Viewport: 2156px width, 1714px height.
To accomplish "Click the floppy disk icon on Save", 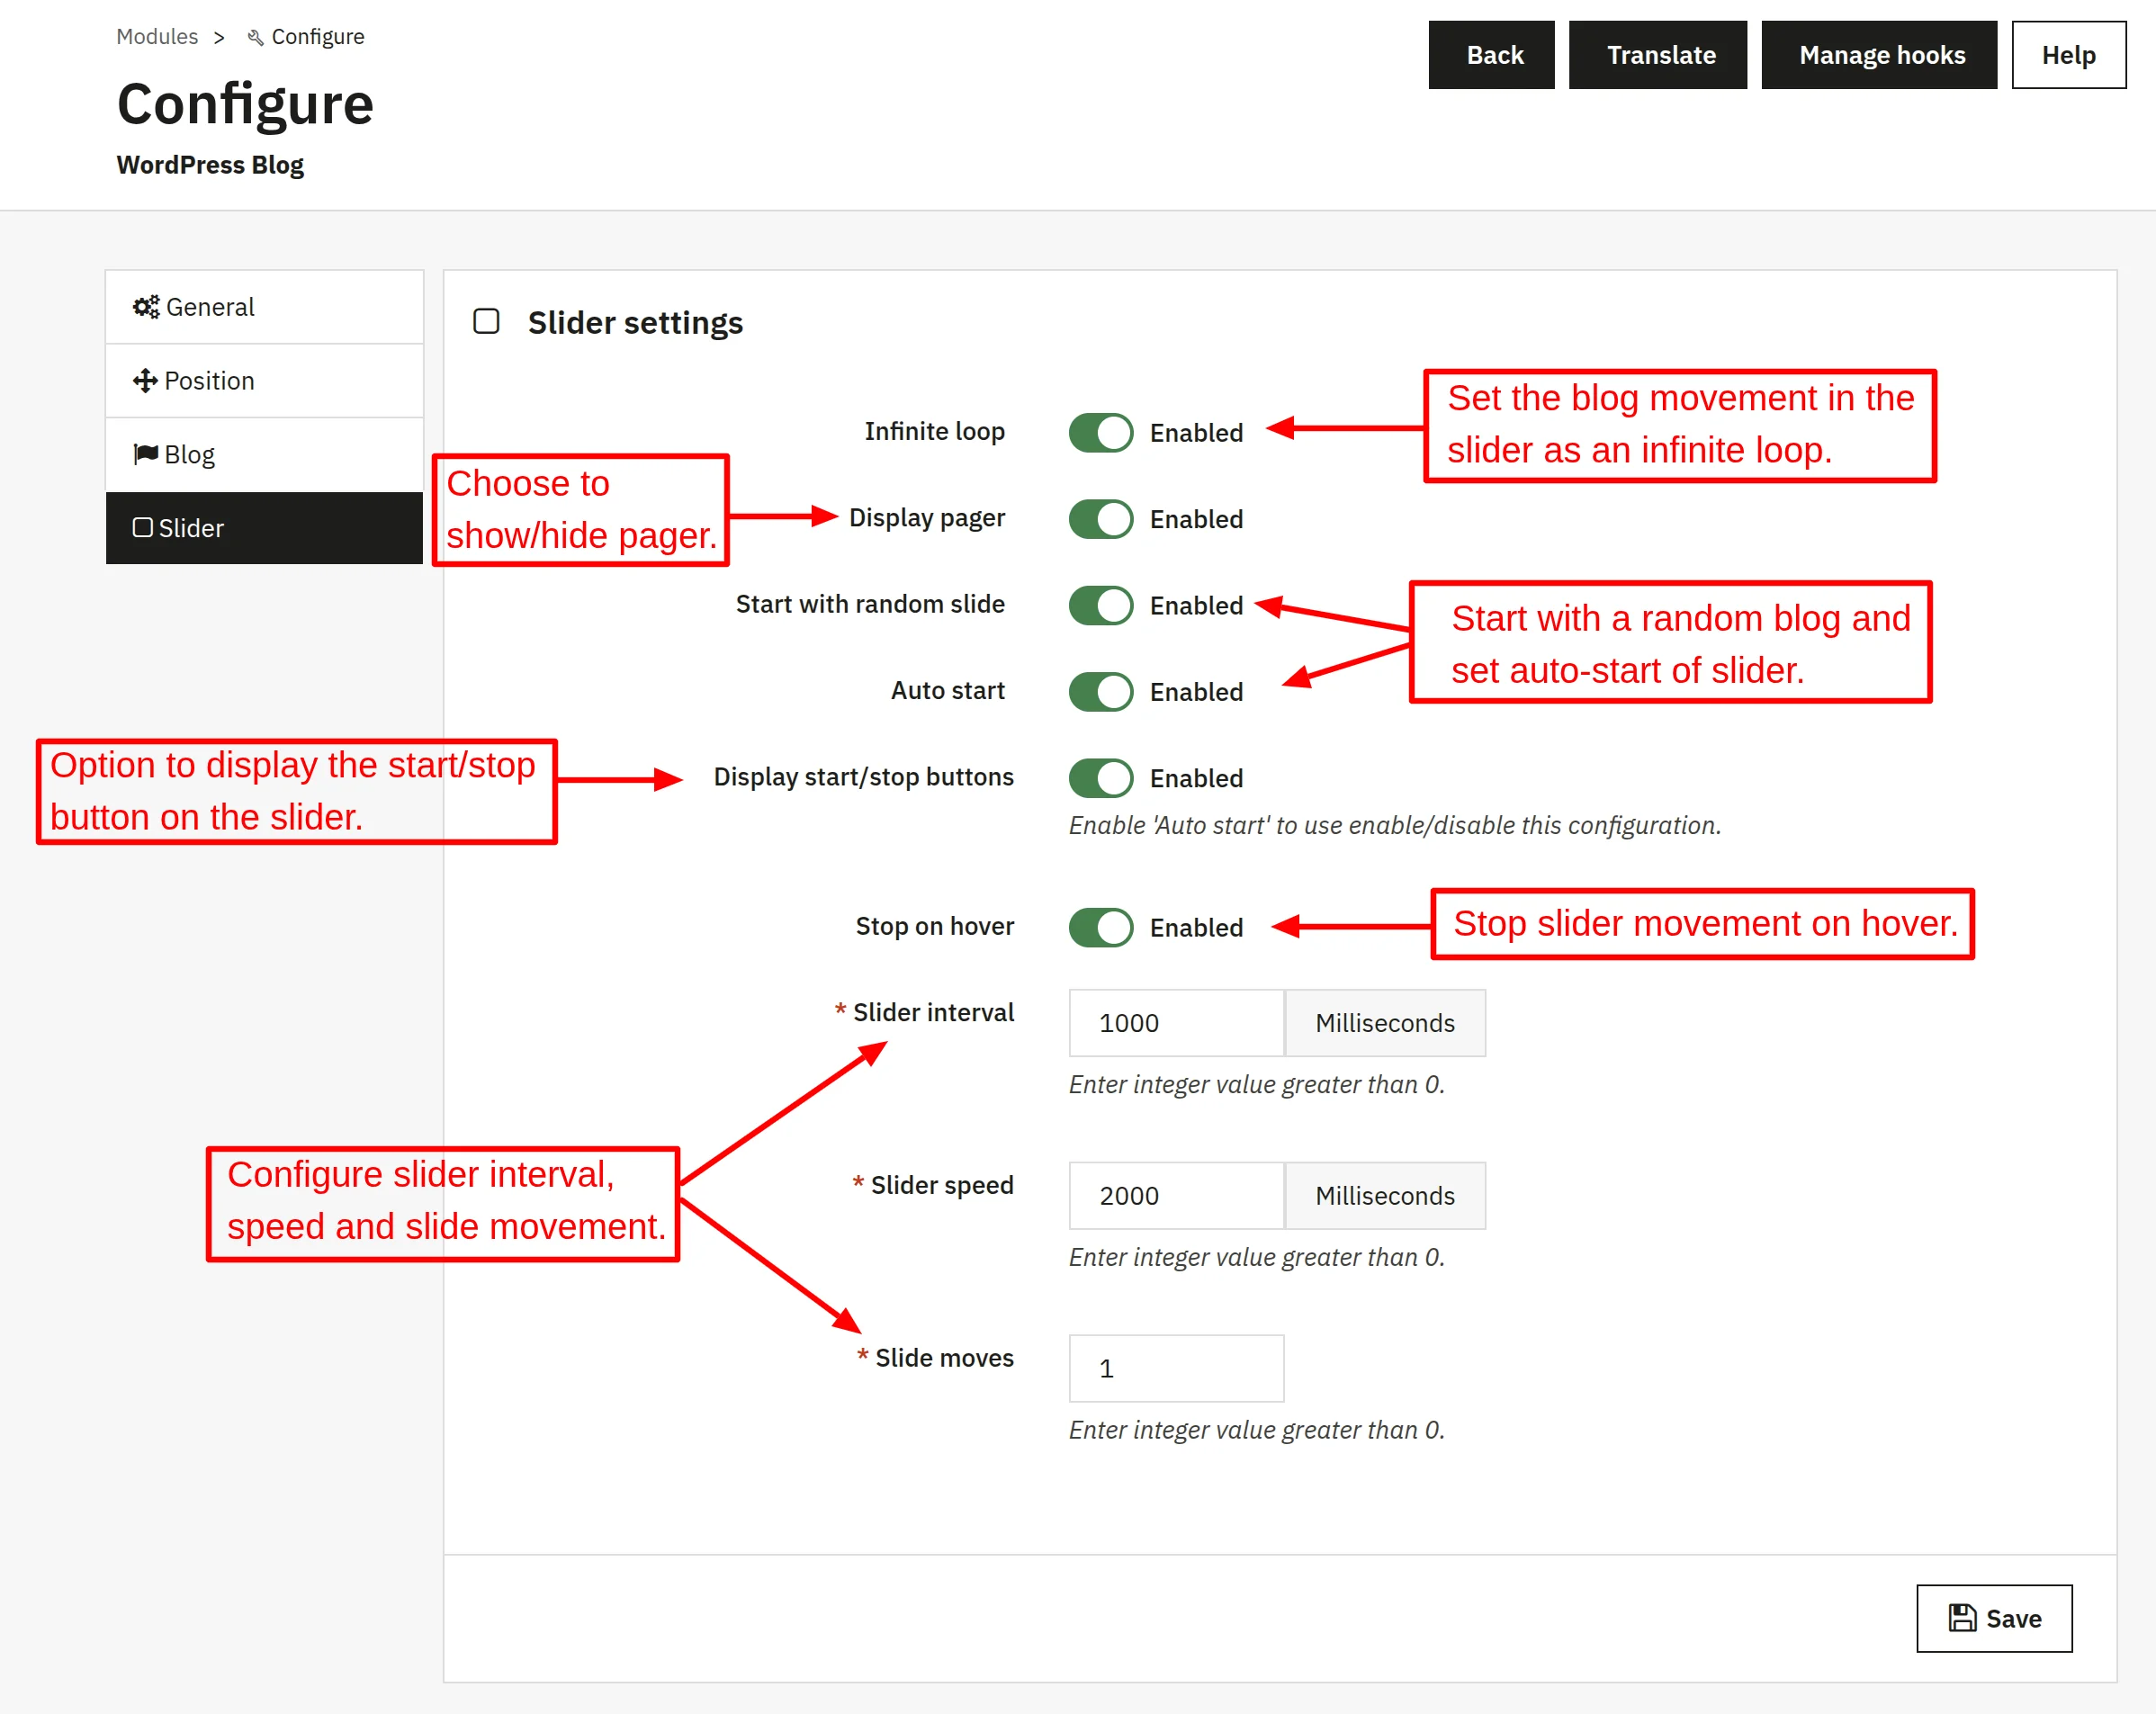I will click(x=1962, y=1617).
